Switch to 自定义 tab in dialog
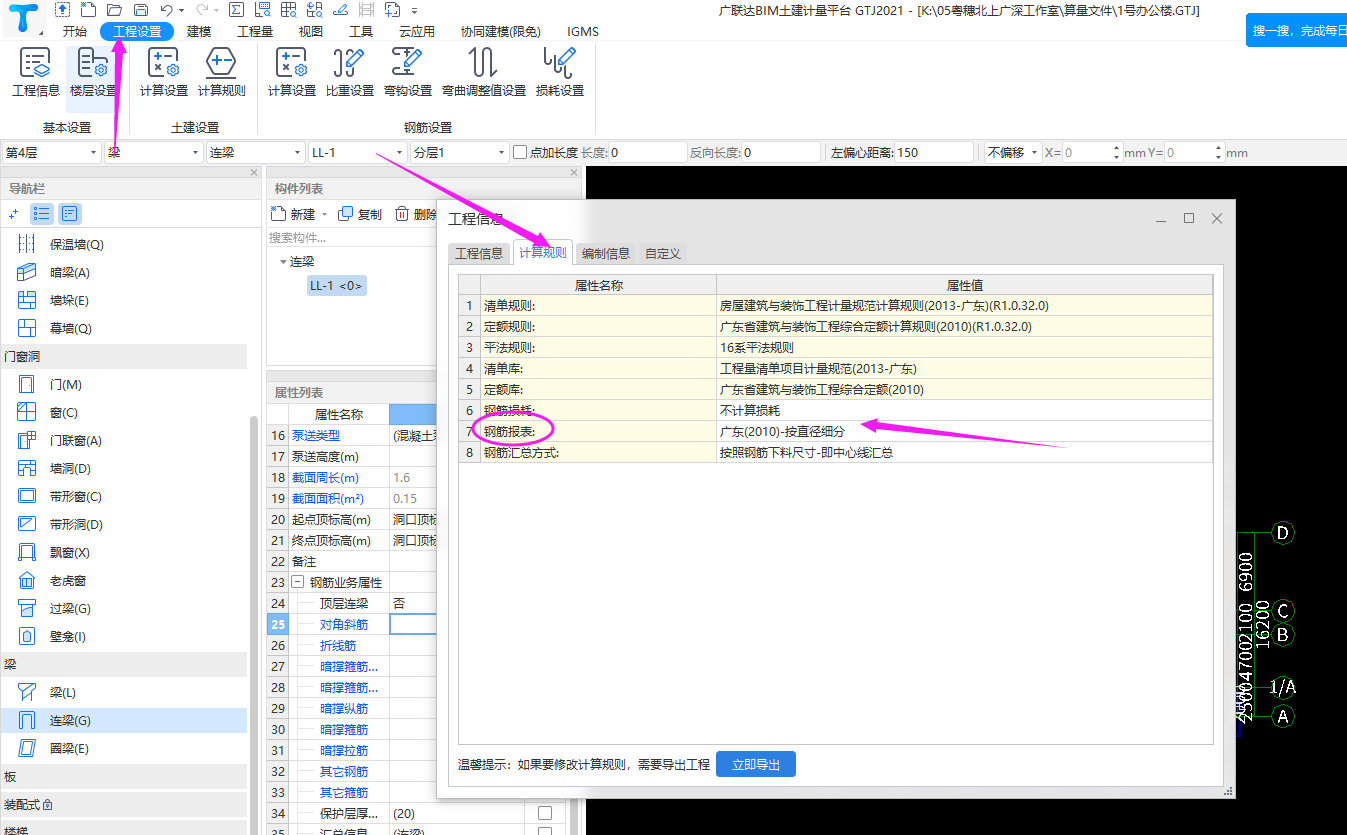This screenshot has width=1347, height=835. (x=663, y=253)
